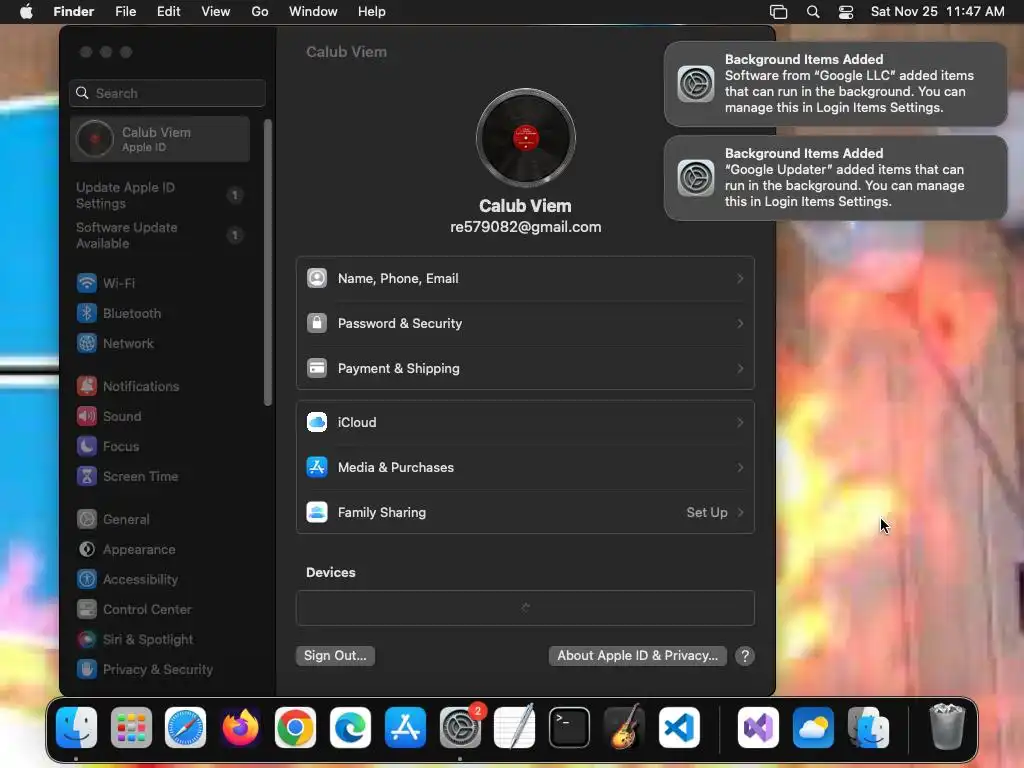The height and width of the screenshot is (768, 1024).
Task: Open Media & Purchases row
Action: tap(525, 468)
